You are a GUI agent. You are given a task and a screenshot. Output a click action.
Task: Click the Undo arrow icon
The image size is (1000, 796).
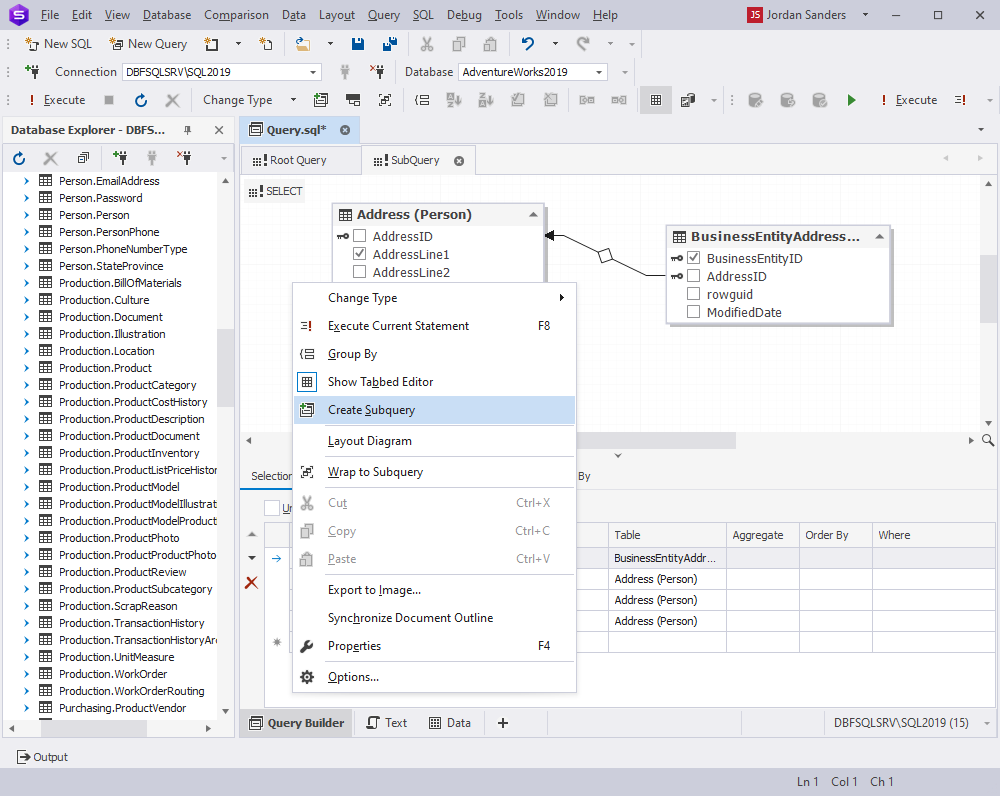coord(527,43)
